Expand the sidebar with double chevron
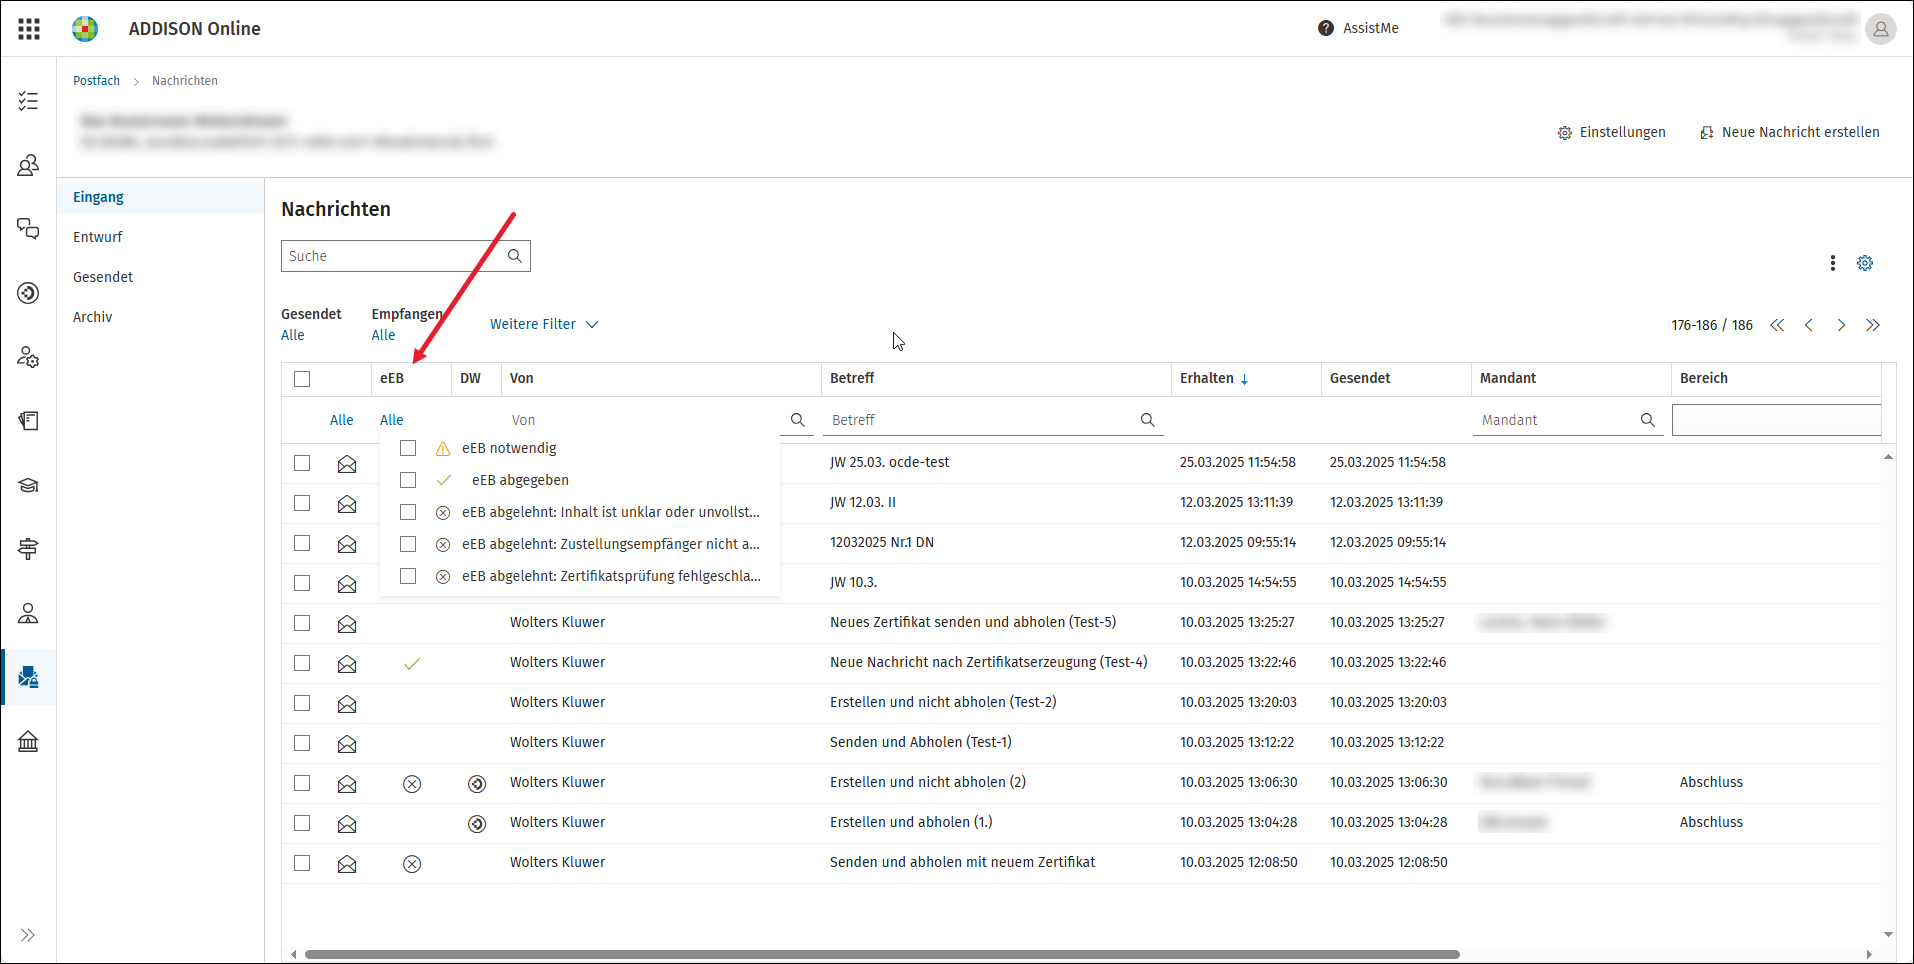Viewport: 1914px width, 964px height. coord(28,935)
